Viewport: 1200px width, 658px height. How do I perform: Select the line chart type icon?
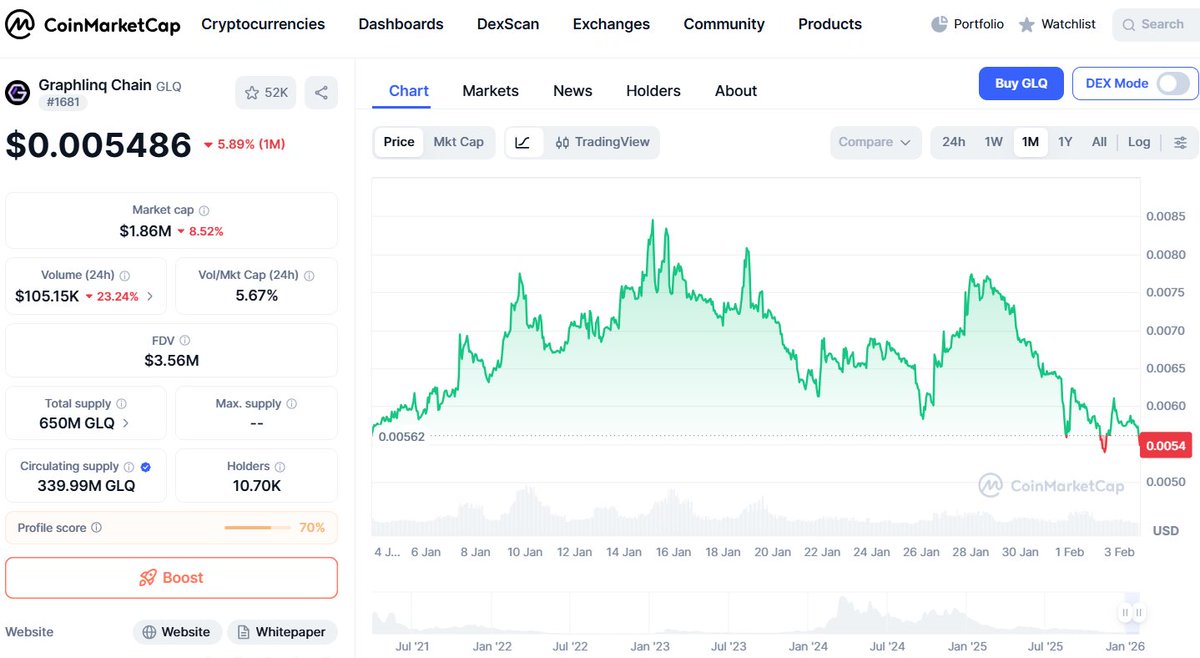coord(523,142)
